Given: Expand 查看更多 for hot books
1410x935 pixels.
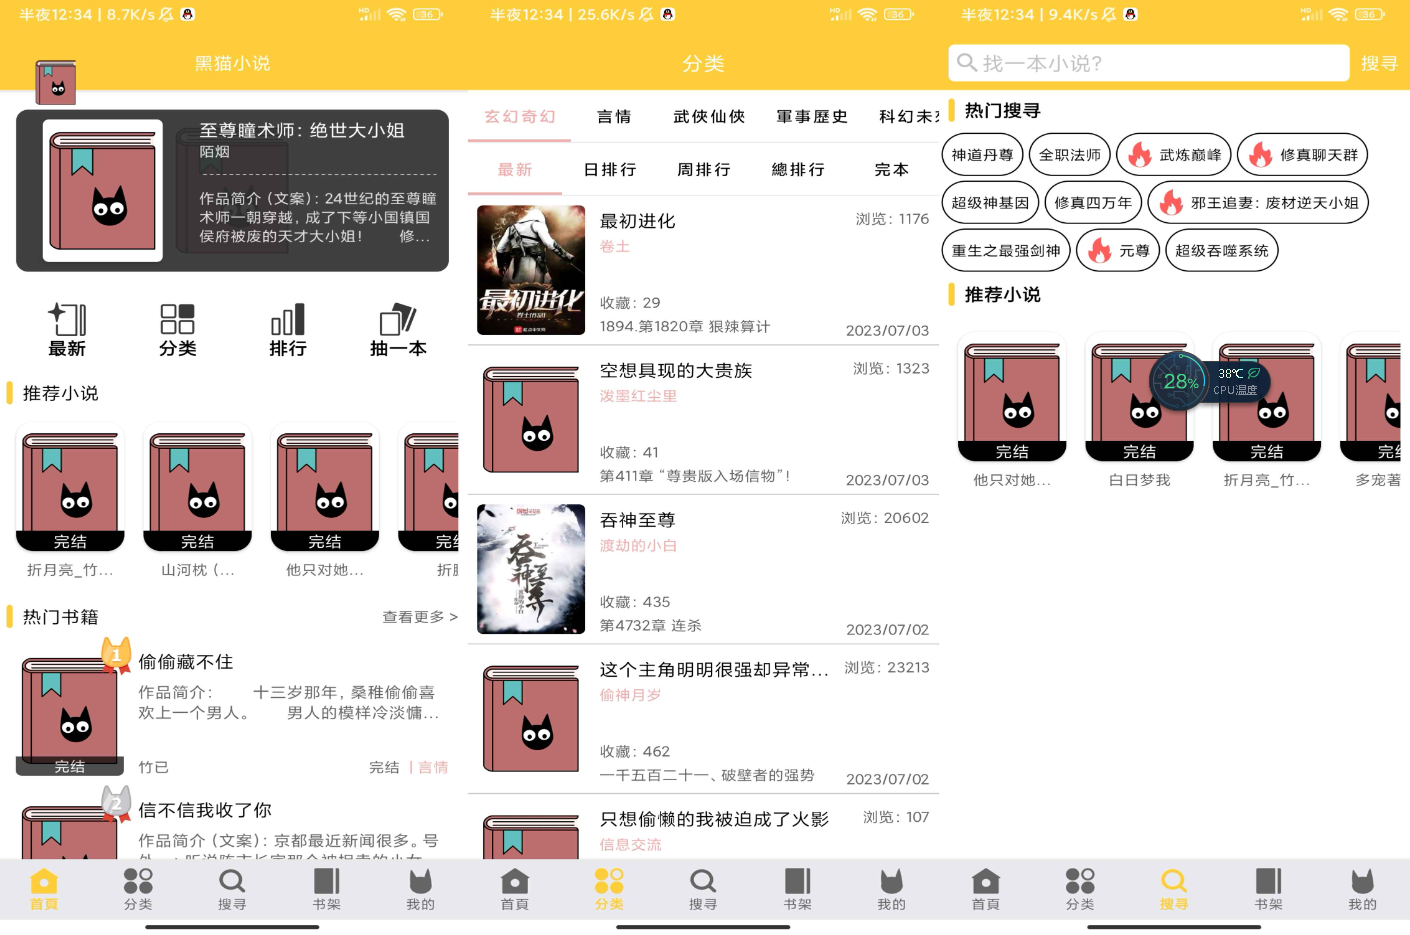Looking at the screenshot, I should coord(419,617).
